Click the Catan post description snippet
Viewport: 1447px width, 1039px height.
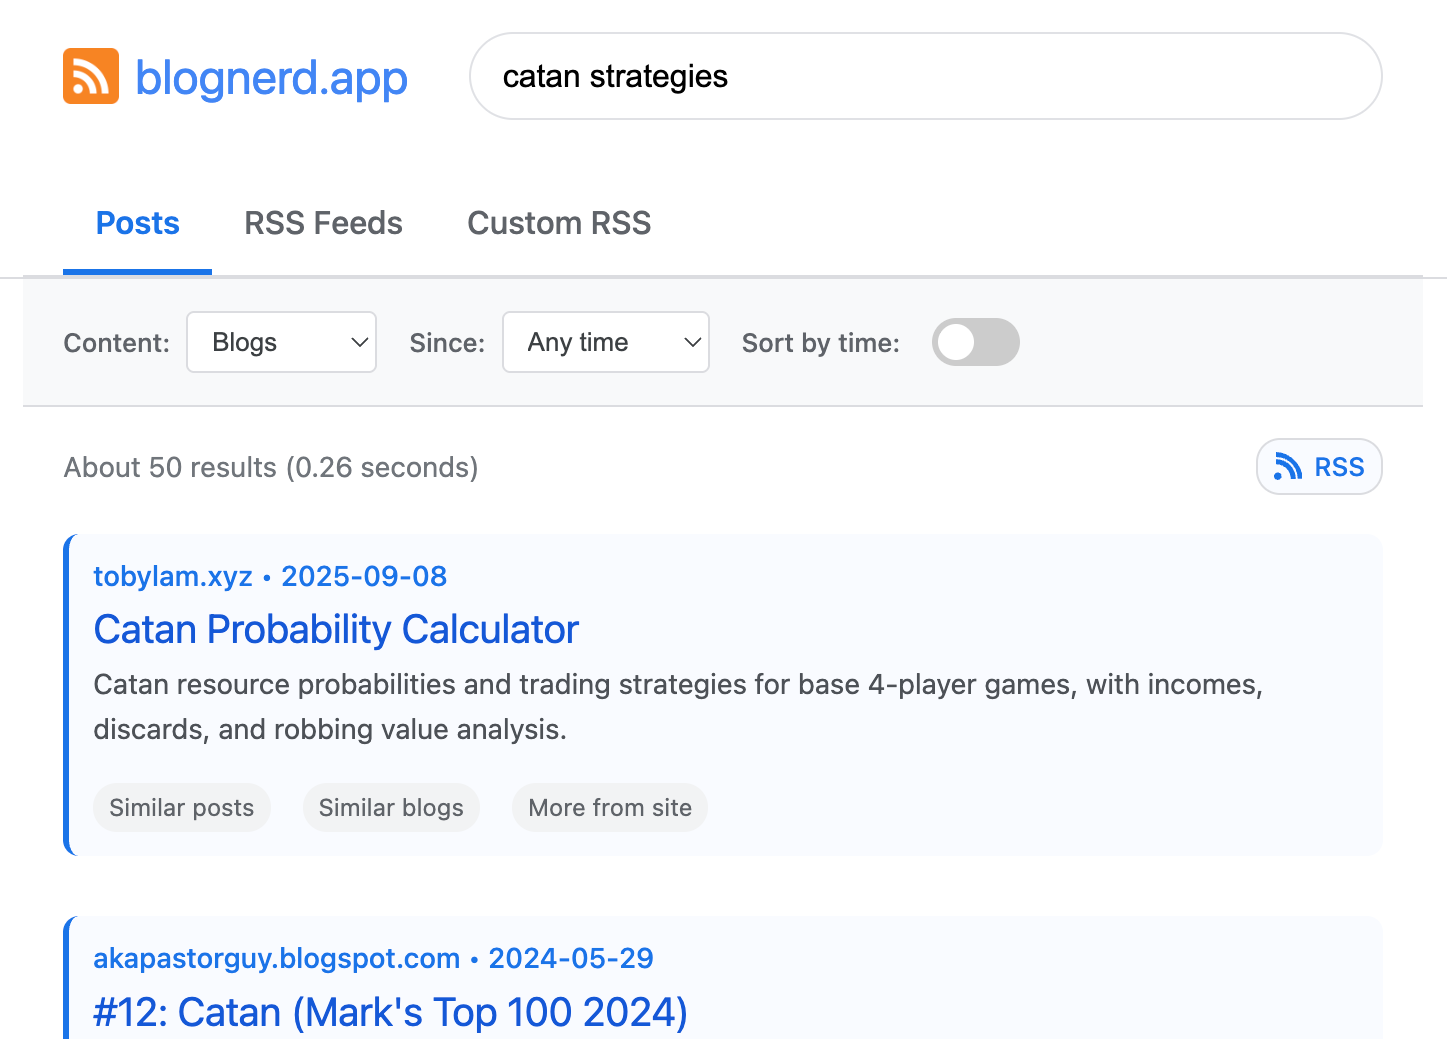pos(677,706)
